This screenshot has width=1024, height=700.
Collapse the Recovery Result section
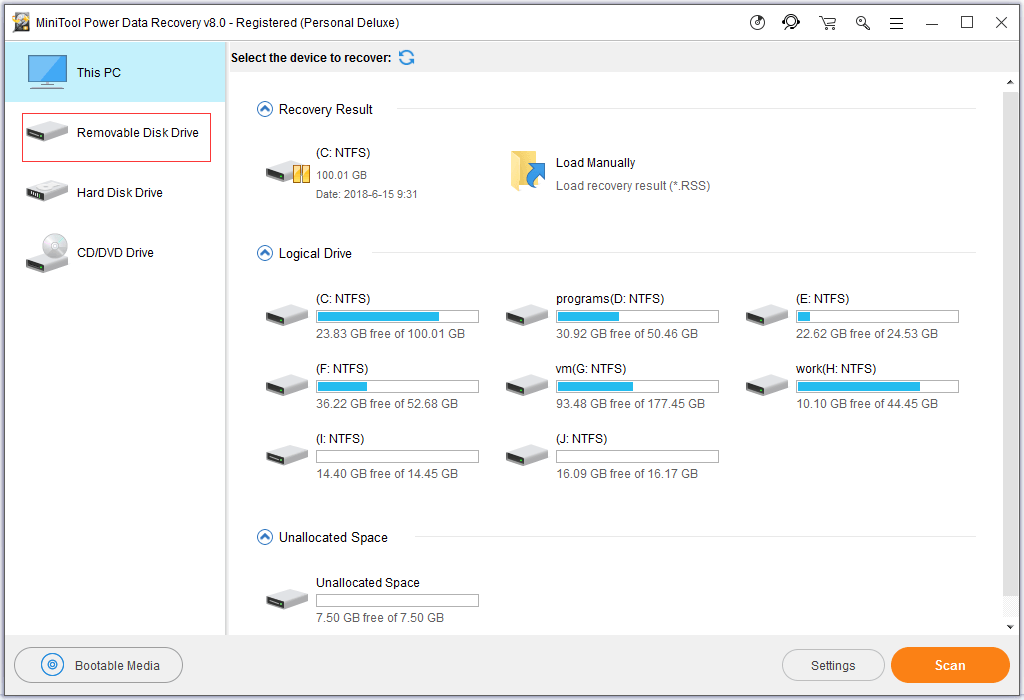tap(264, 109)
